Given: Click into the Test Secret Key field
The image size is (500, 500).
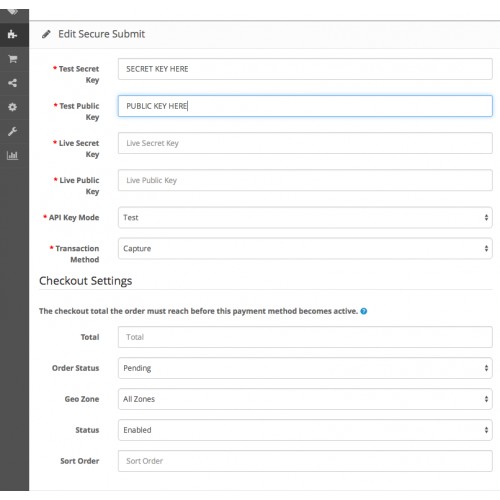Looking at the screenshot, I should tap(305, 69).
